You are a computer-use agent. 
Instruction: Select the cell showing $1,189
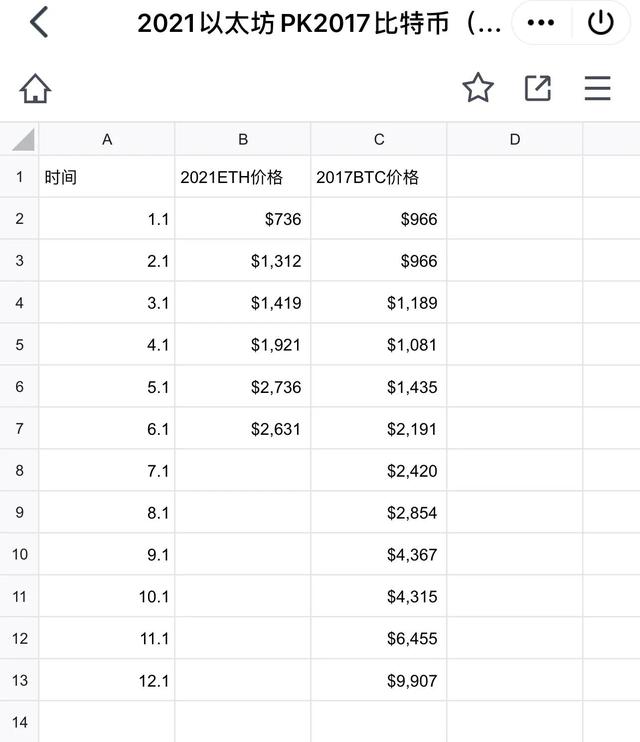[x=379, y=302]
